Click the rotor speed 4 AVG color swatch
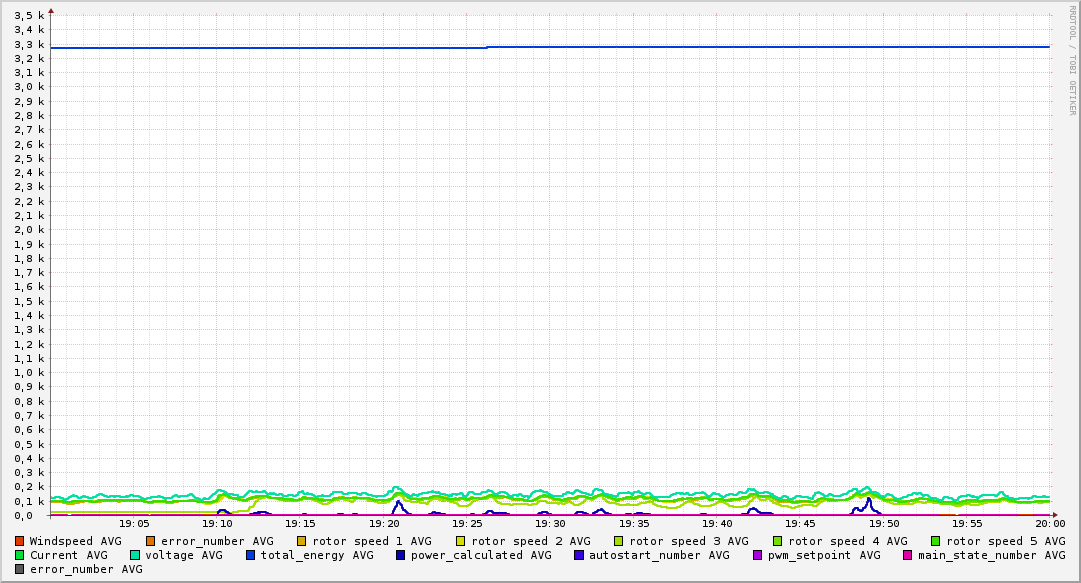The height and width of the screenshot is (583, 1081). point(778,542)
